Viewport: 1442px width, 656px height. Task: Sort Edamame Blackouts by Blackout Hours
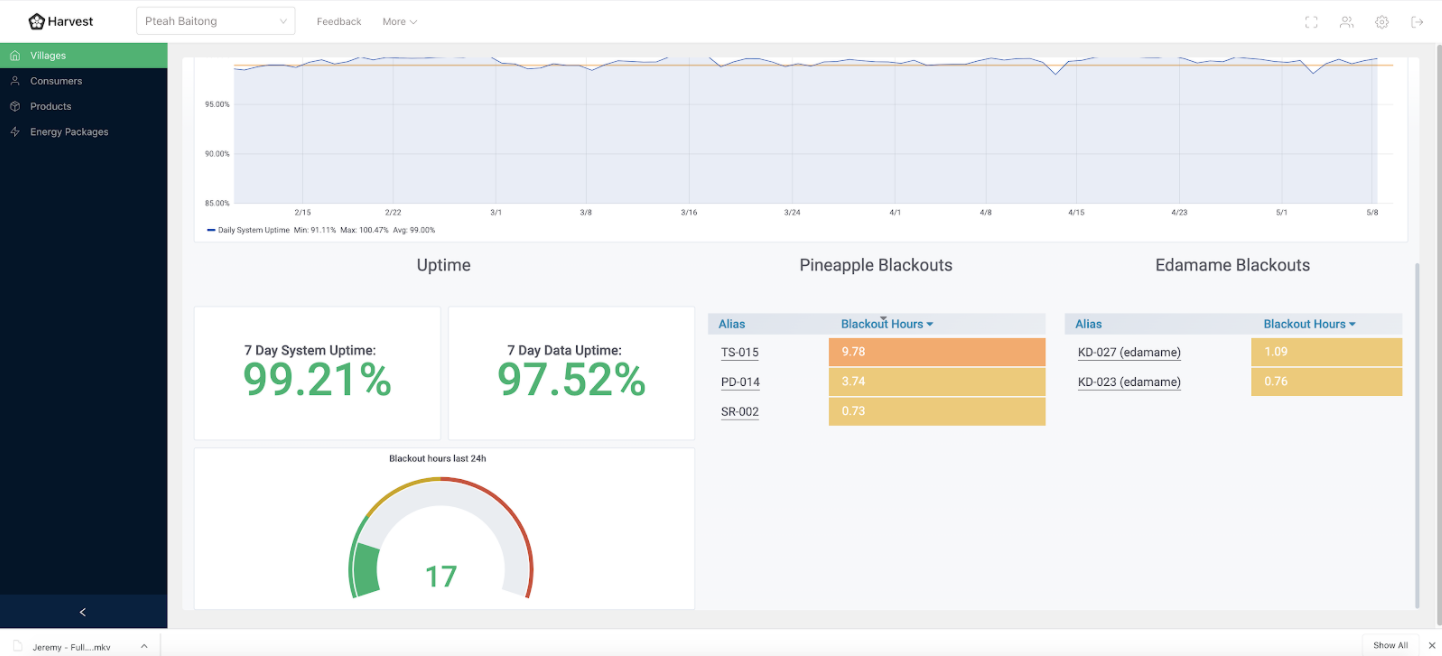click(x=1309, y=324)
